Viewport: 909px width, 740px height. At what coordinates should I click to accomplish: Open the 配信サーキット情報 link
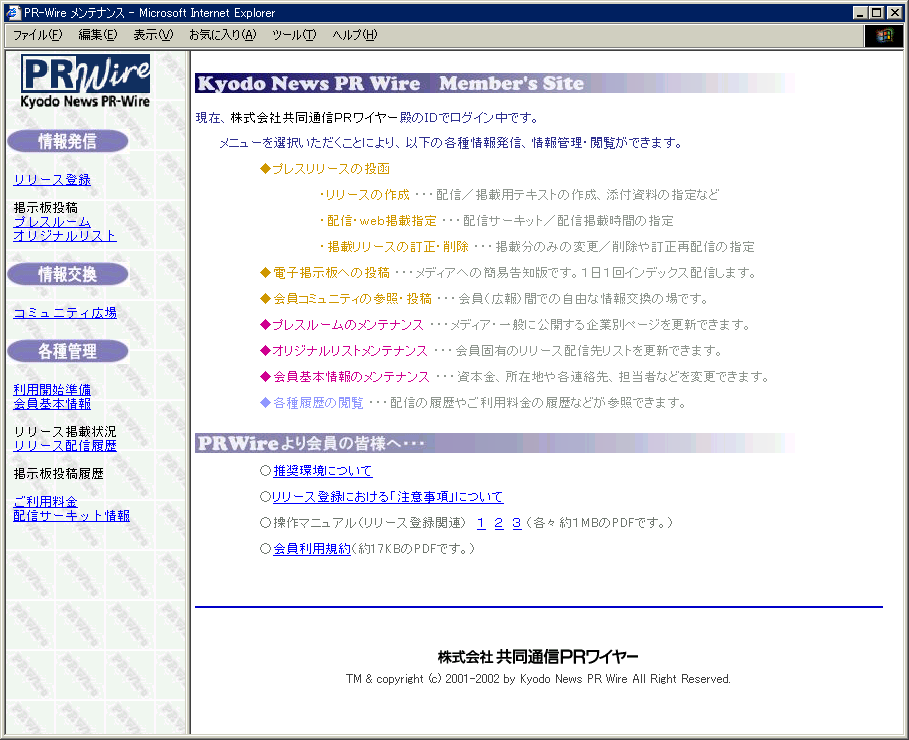click(x=71, y=516)
